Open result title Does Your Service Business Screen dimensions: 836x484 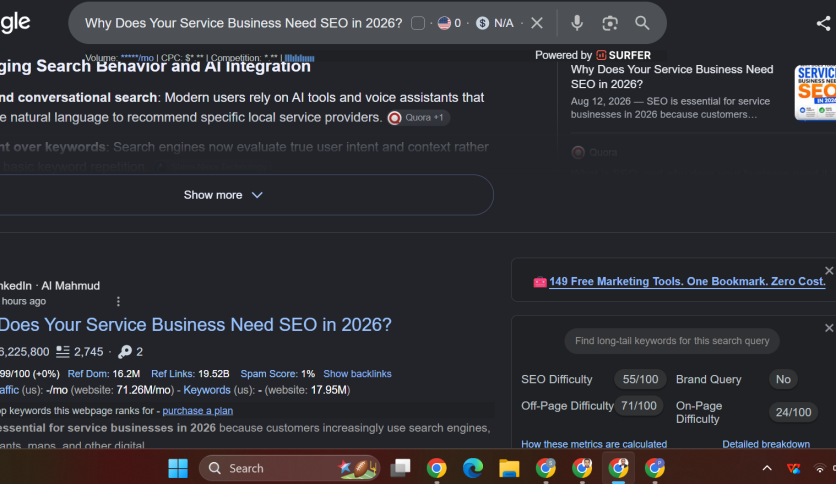[196, 324]
